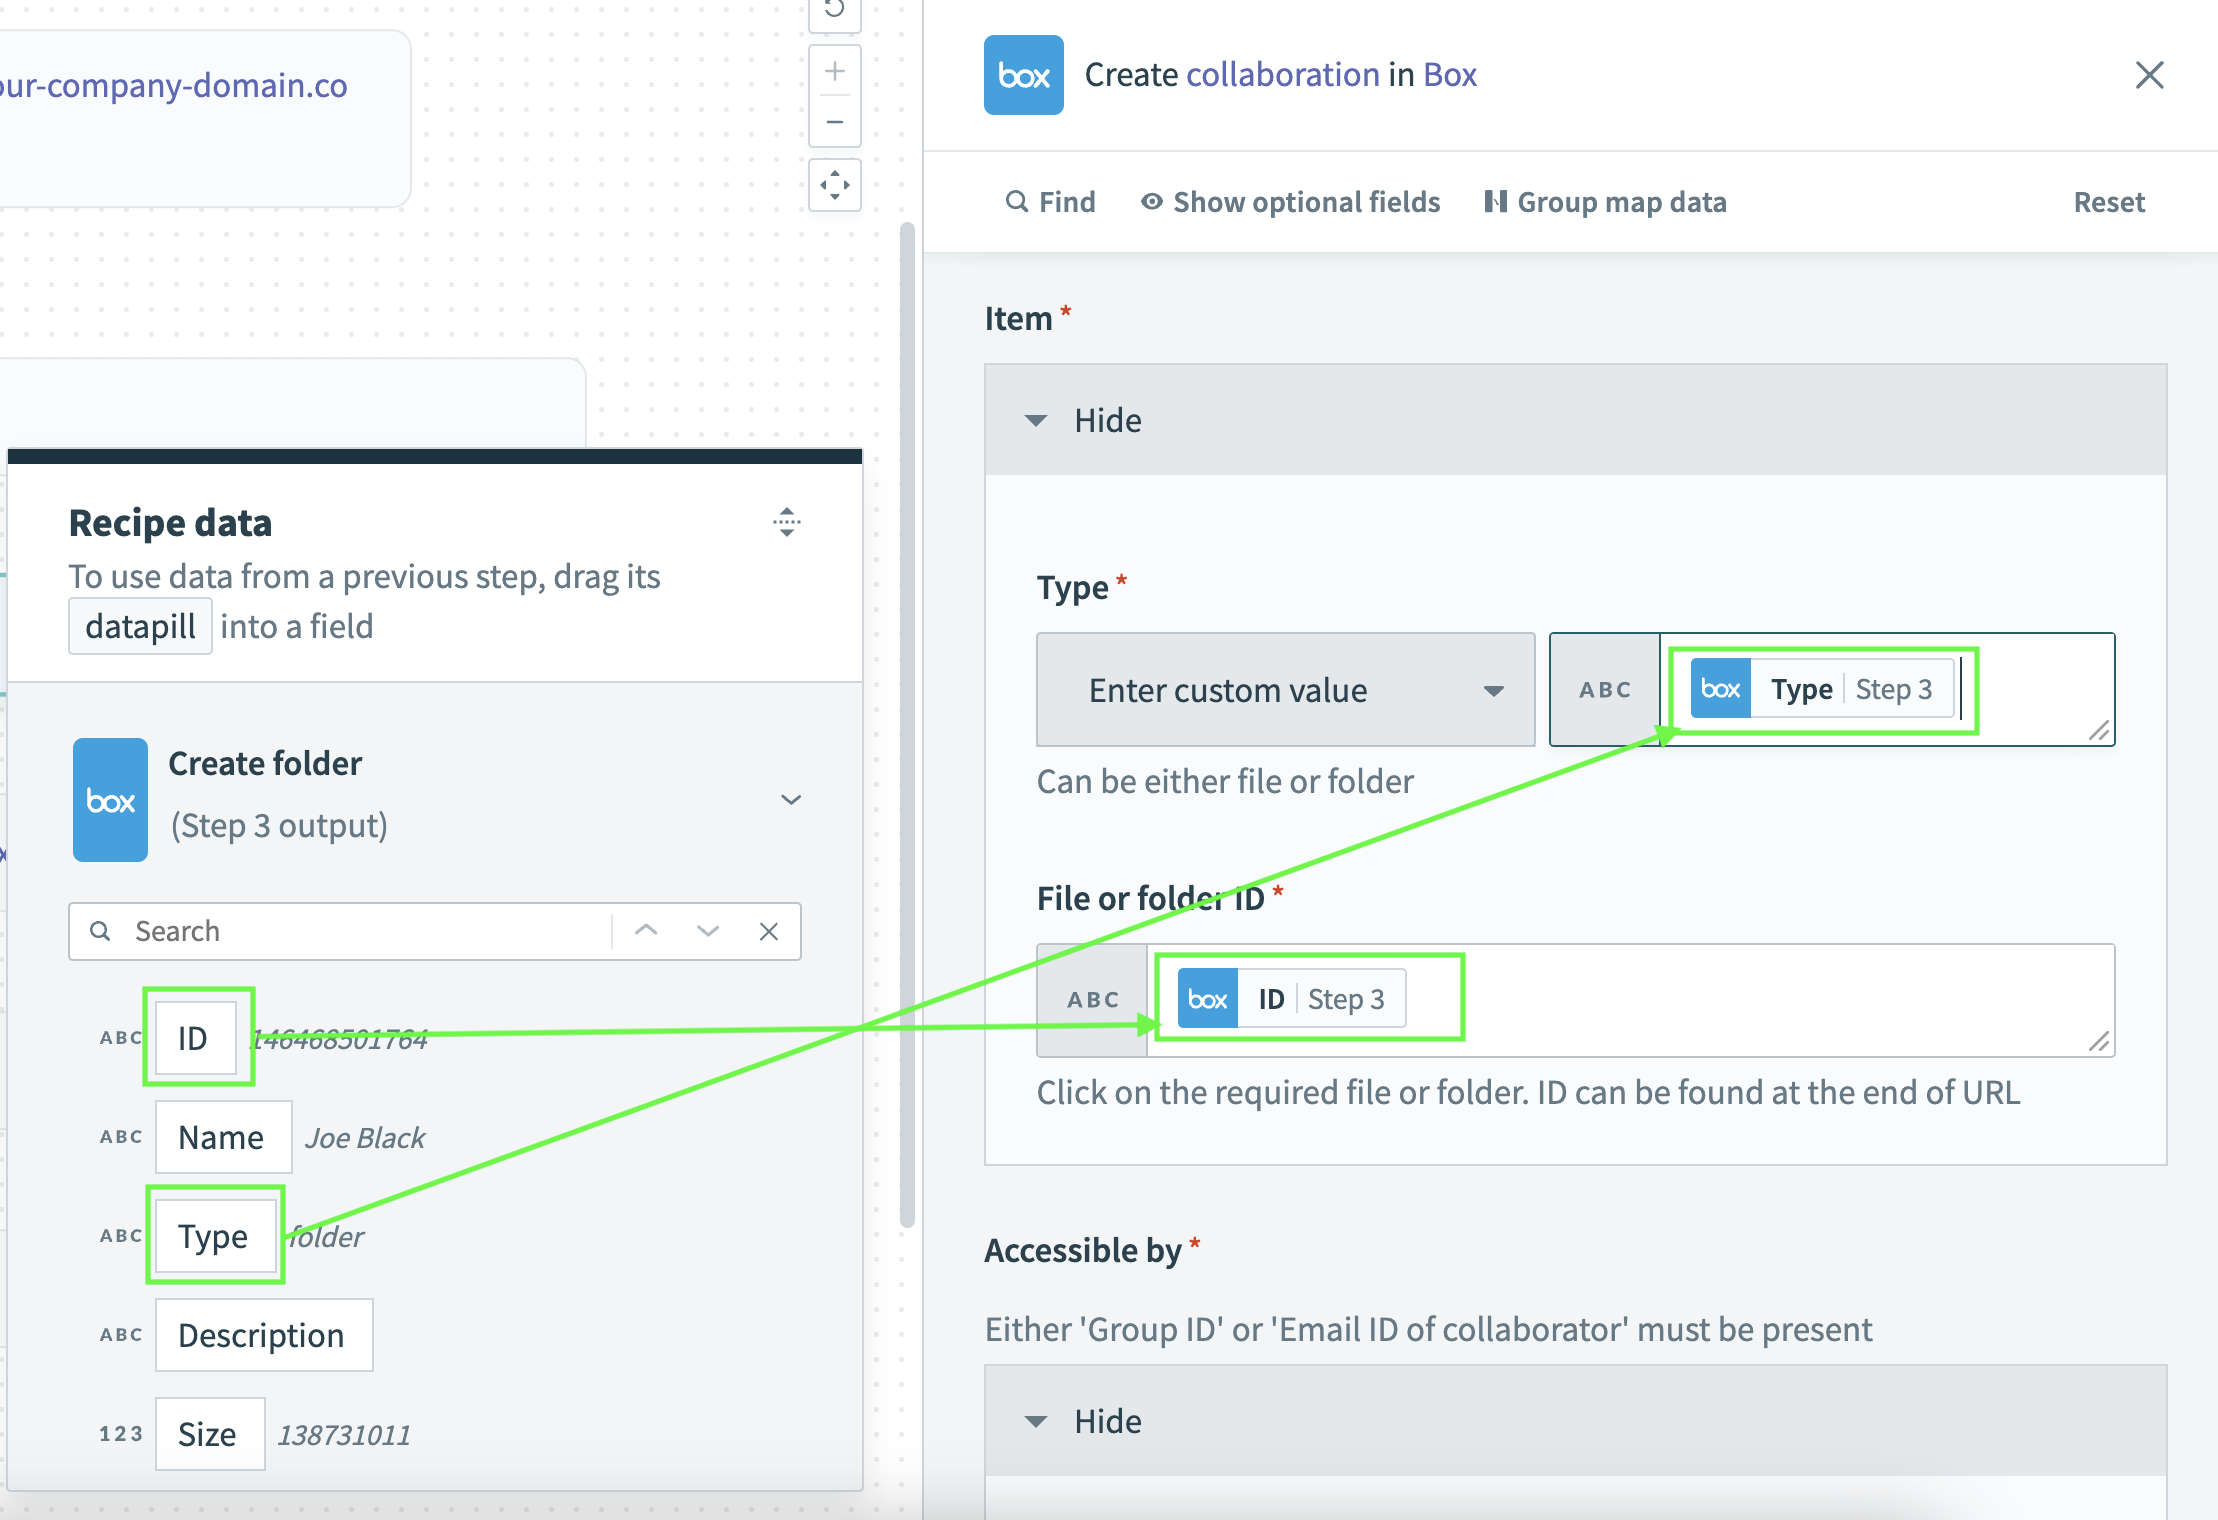Go to previous search result arrow

point(647,931)
